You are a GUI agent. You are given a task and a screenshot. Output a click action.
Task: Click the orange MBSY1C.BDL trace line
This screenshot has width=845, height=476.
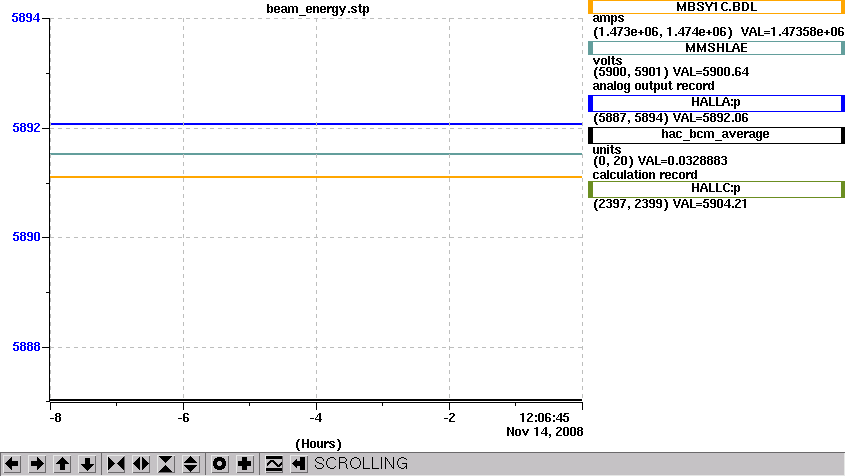316,177
